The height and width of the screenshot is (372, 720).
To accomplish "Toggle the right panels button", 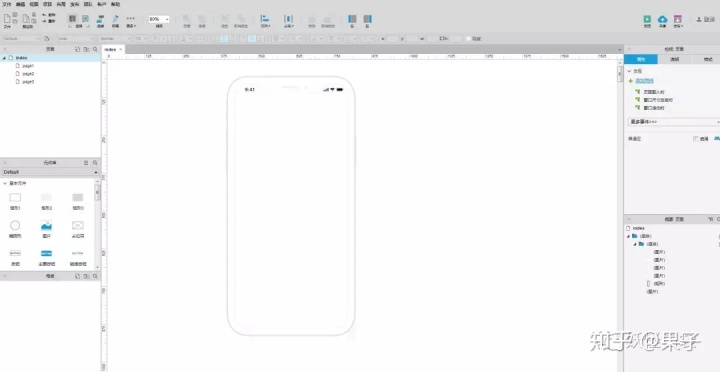I will [367, 19].
